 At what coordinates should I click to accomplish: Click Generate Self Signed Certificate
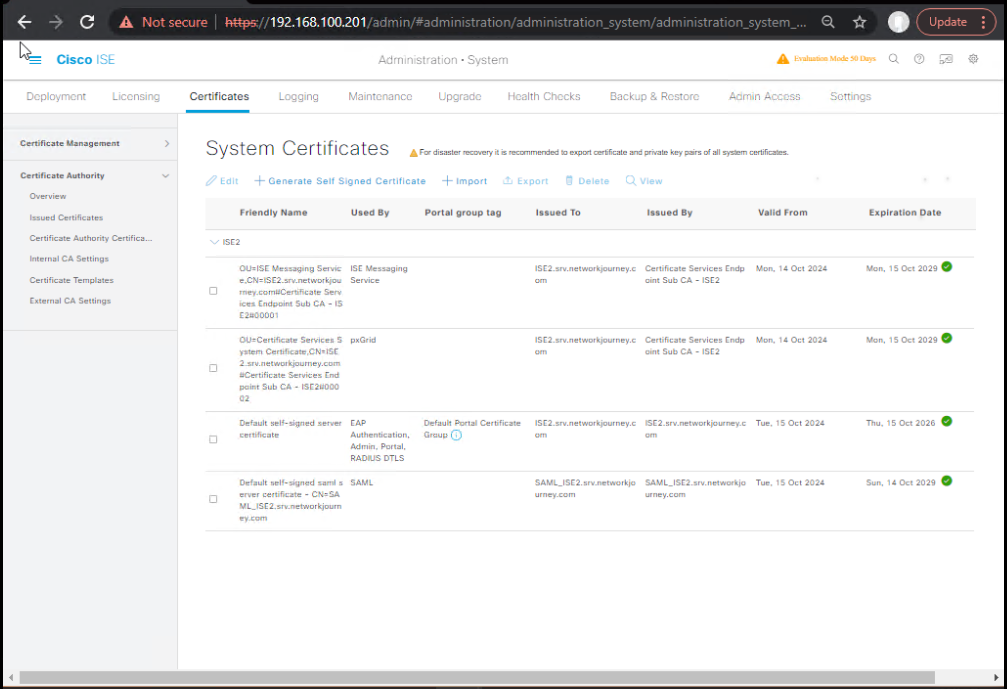(340, 181)
